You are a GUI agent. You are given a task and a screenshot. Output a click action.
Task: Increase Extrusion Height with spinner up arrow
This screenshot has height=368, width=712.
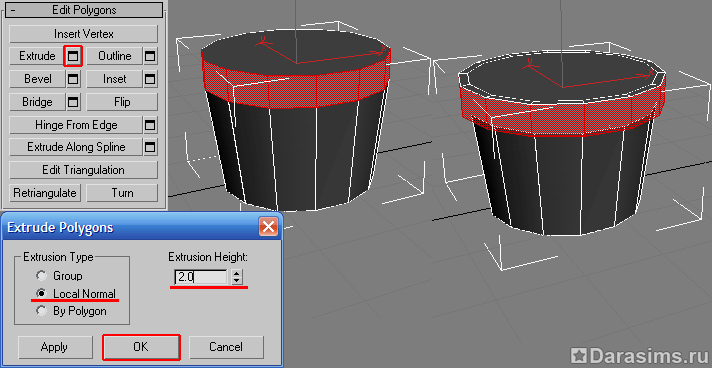pyautogui.click(x=236, y=273)
